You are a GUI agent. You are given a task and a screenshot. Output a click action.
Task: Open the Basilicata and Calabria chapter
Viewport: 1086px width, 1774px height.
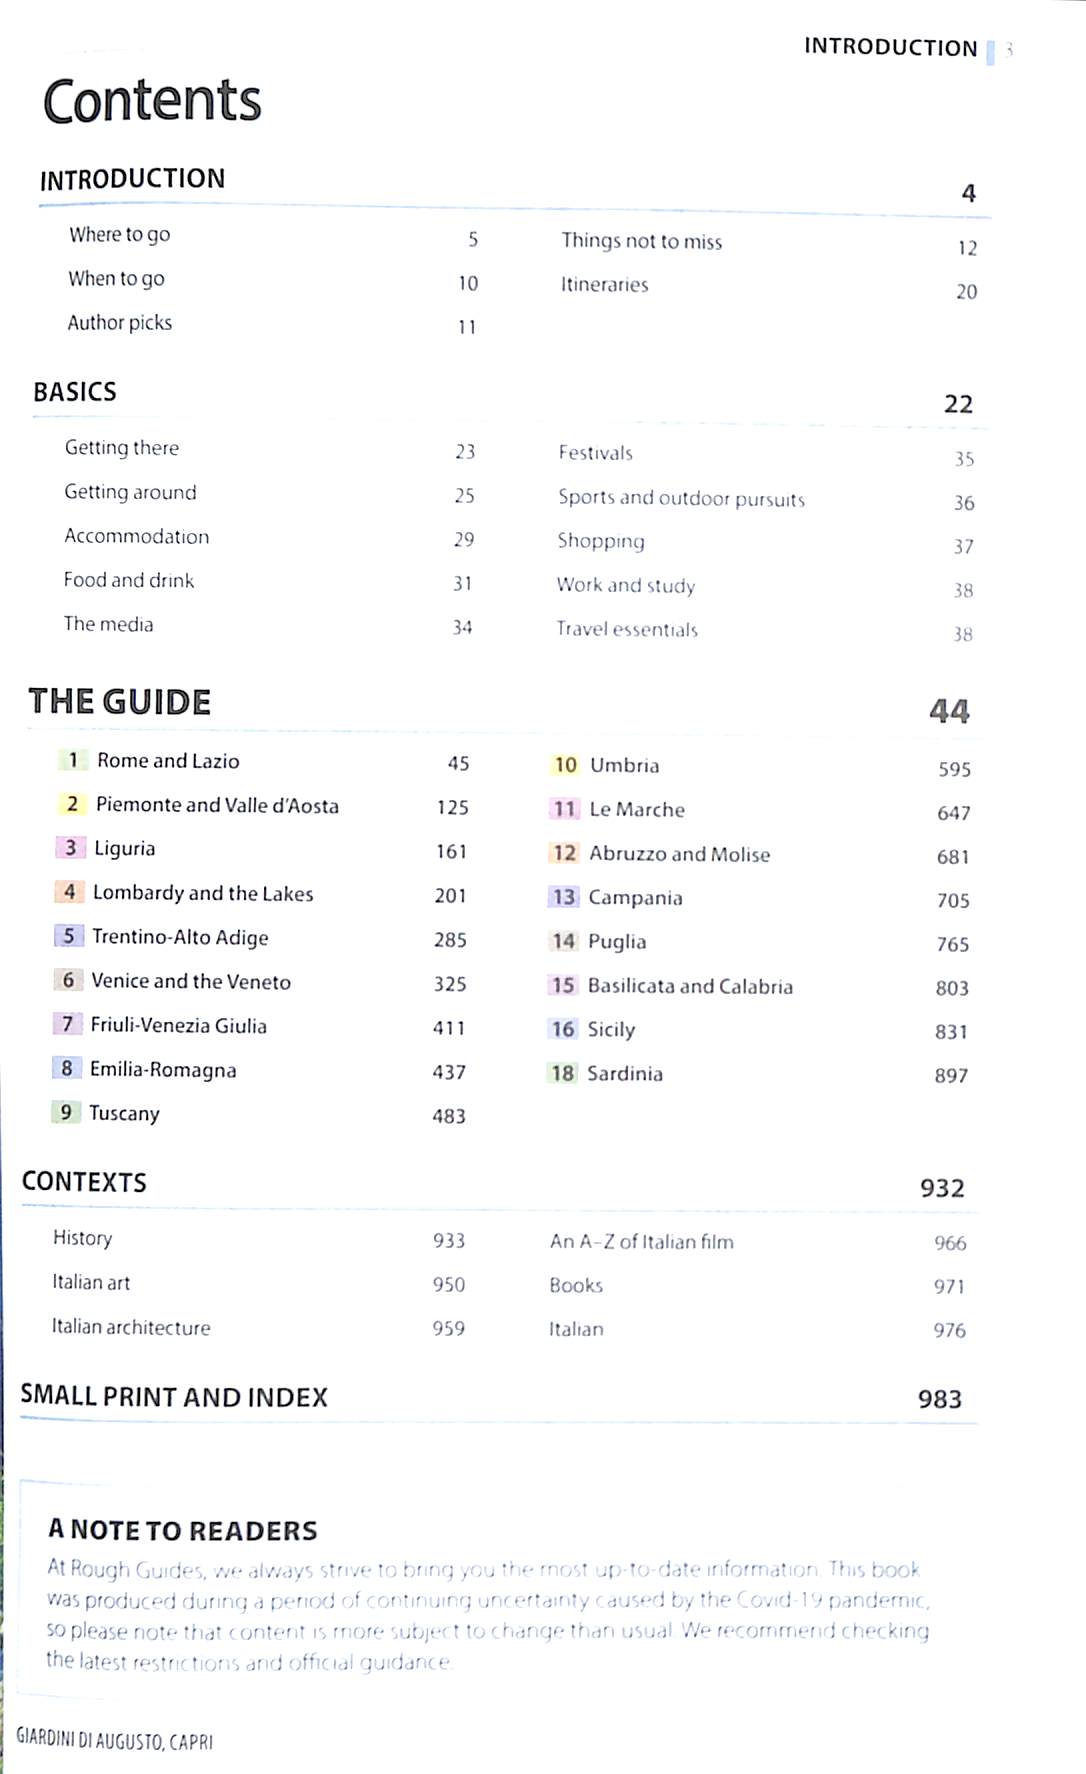pos(690,986)
